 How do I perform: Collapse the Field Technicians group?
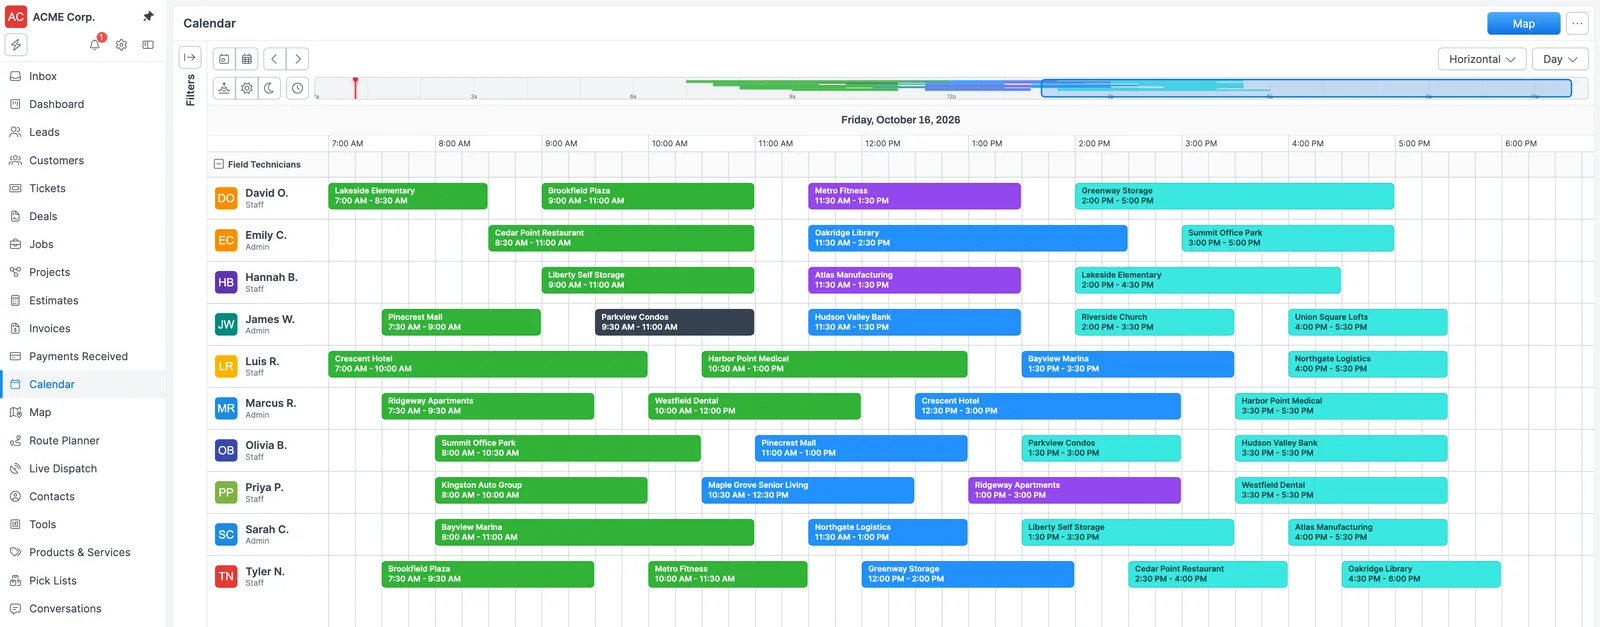pyautogui.click(x=219, y=164)
